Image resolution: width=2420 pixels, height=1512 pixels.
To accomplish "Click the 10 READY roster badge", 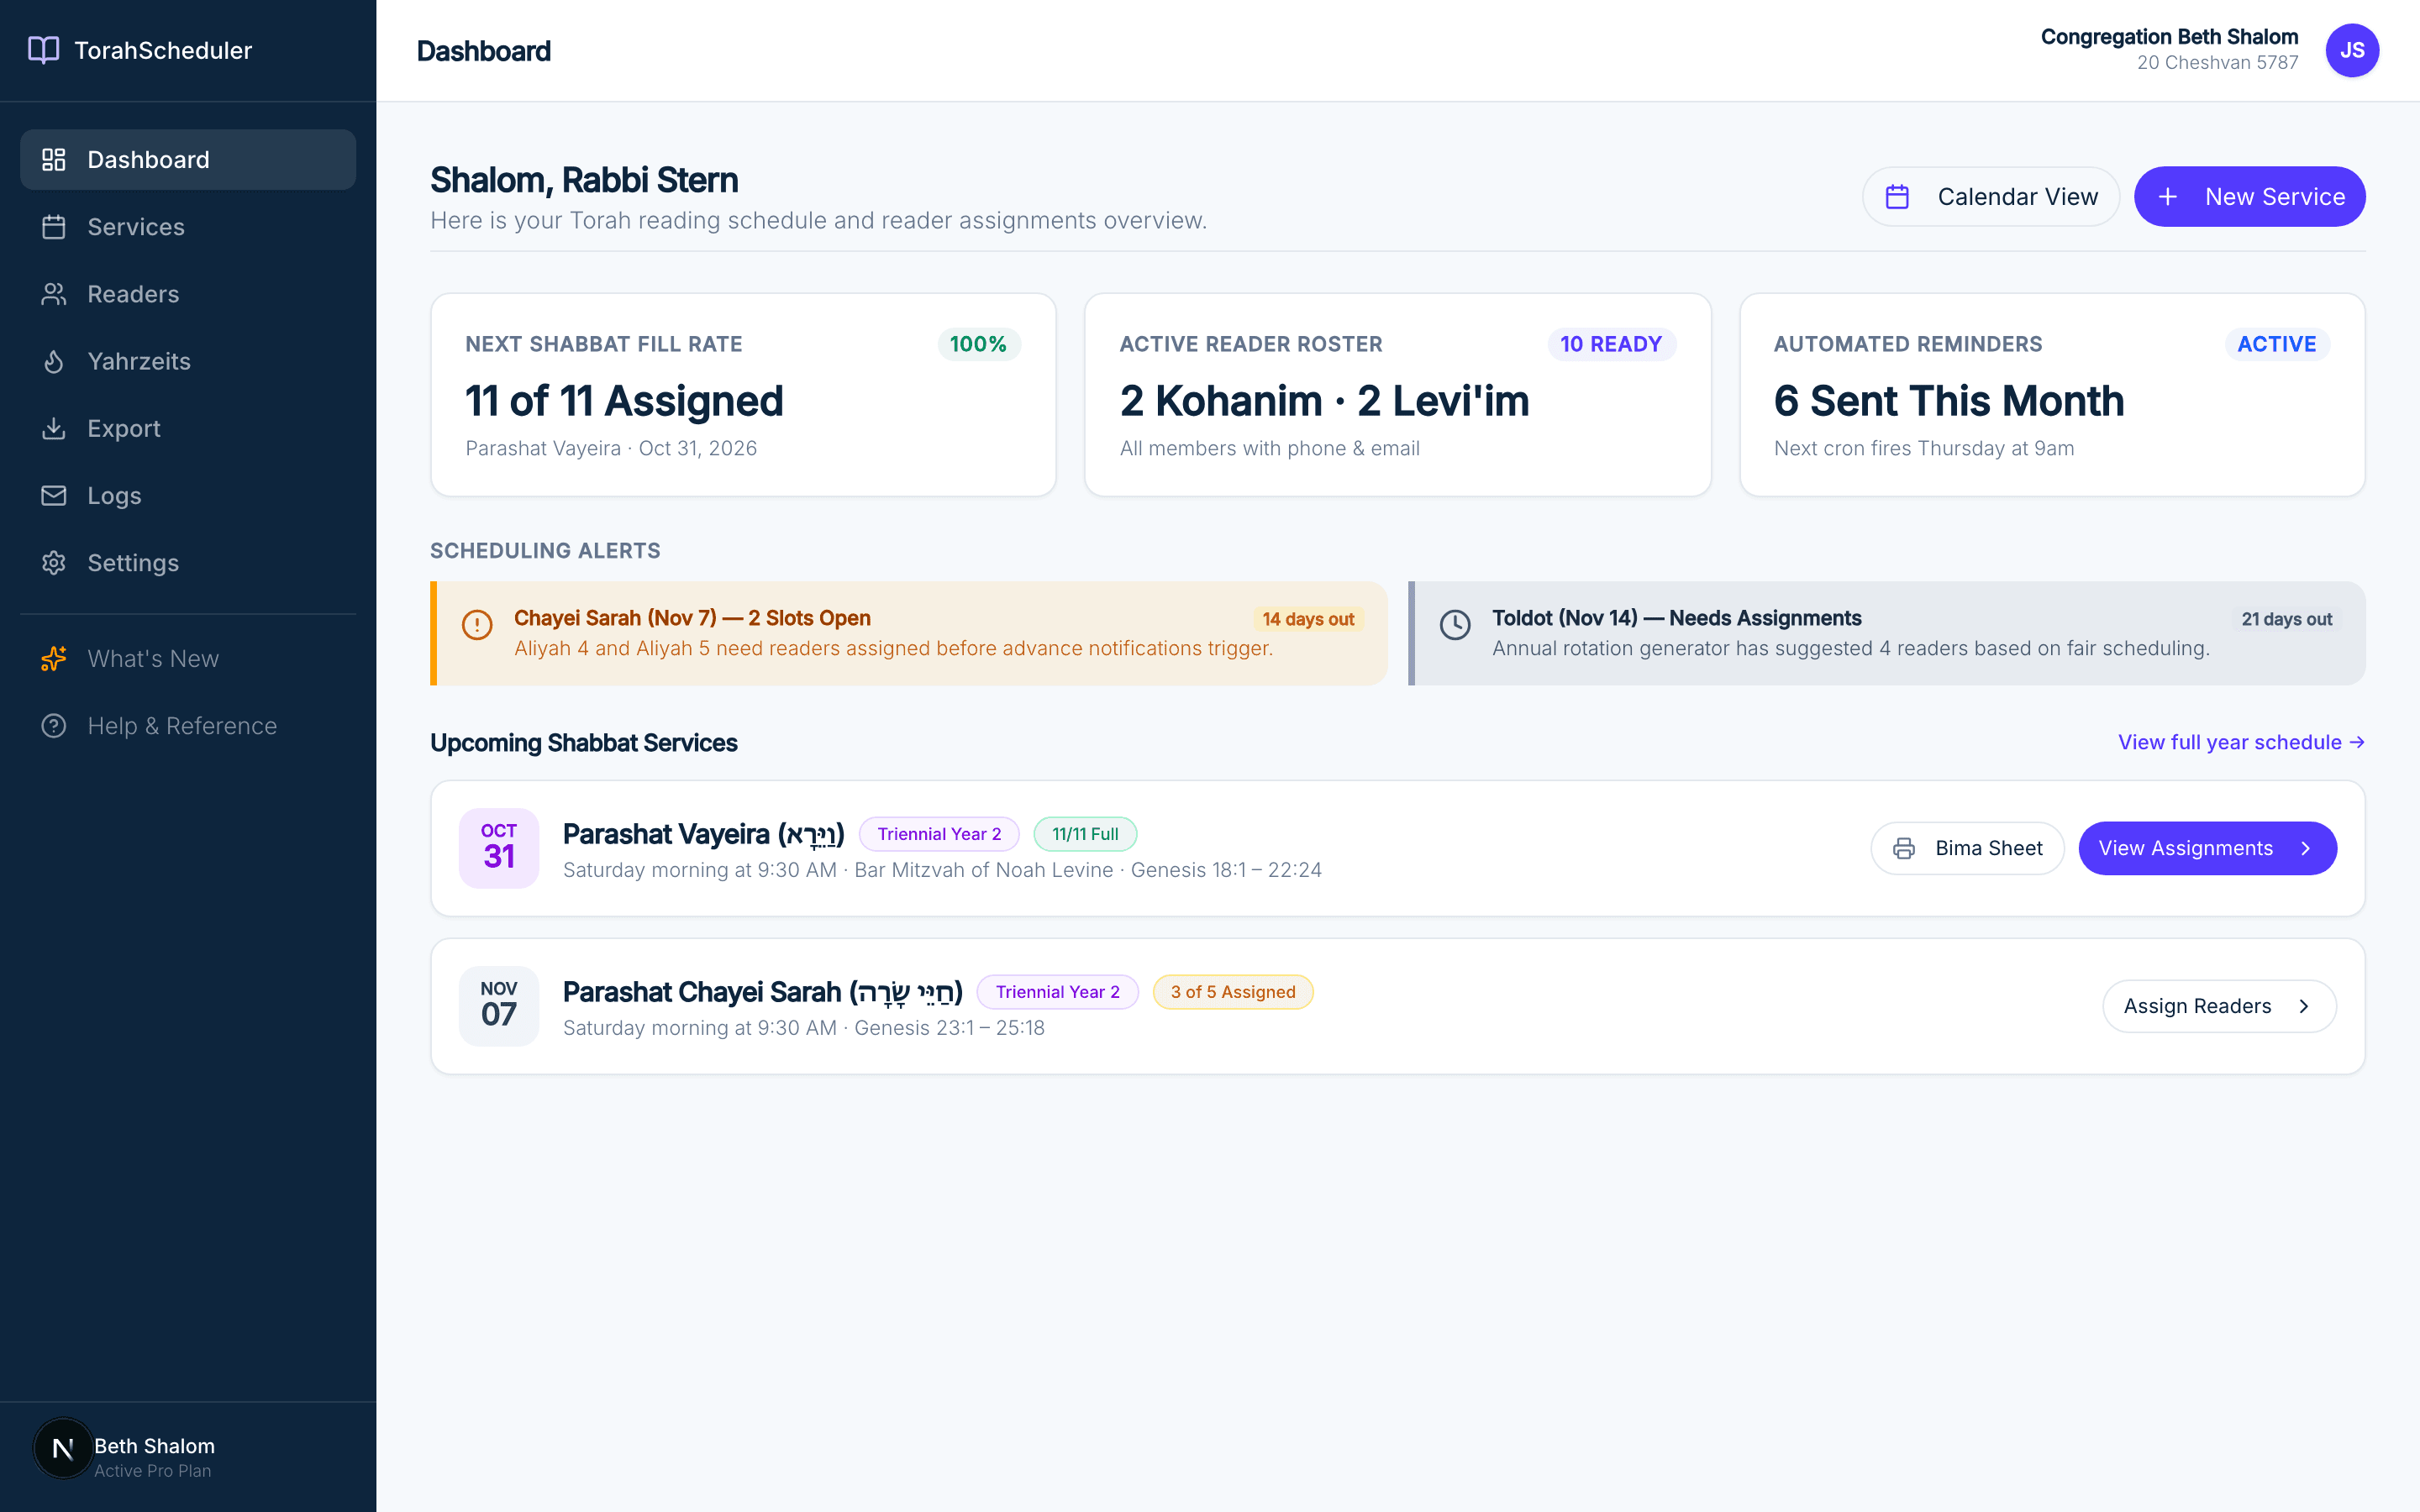I will [x=1611, y=344].
